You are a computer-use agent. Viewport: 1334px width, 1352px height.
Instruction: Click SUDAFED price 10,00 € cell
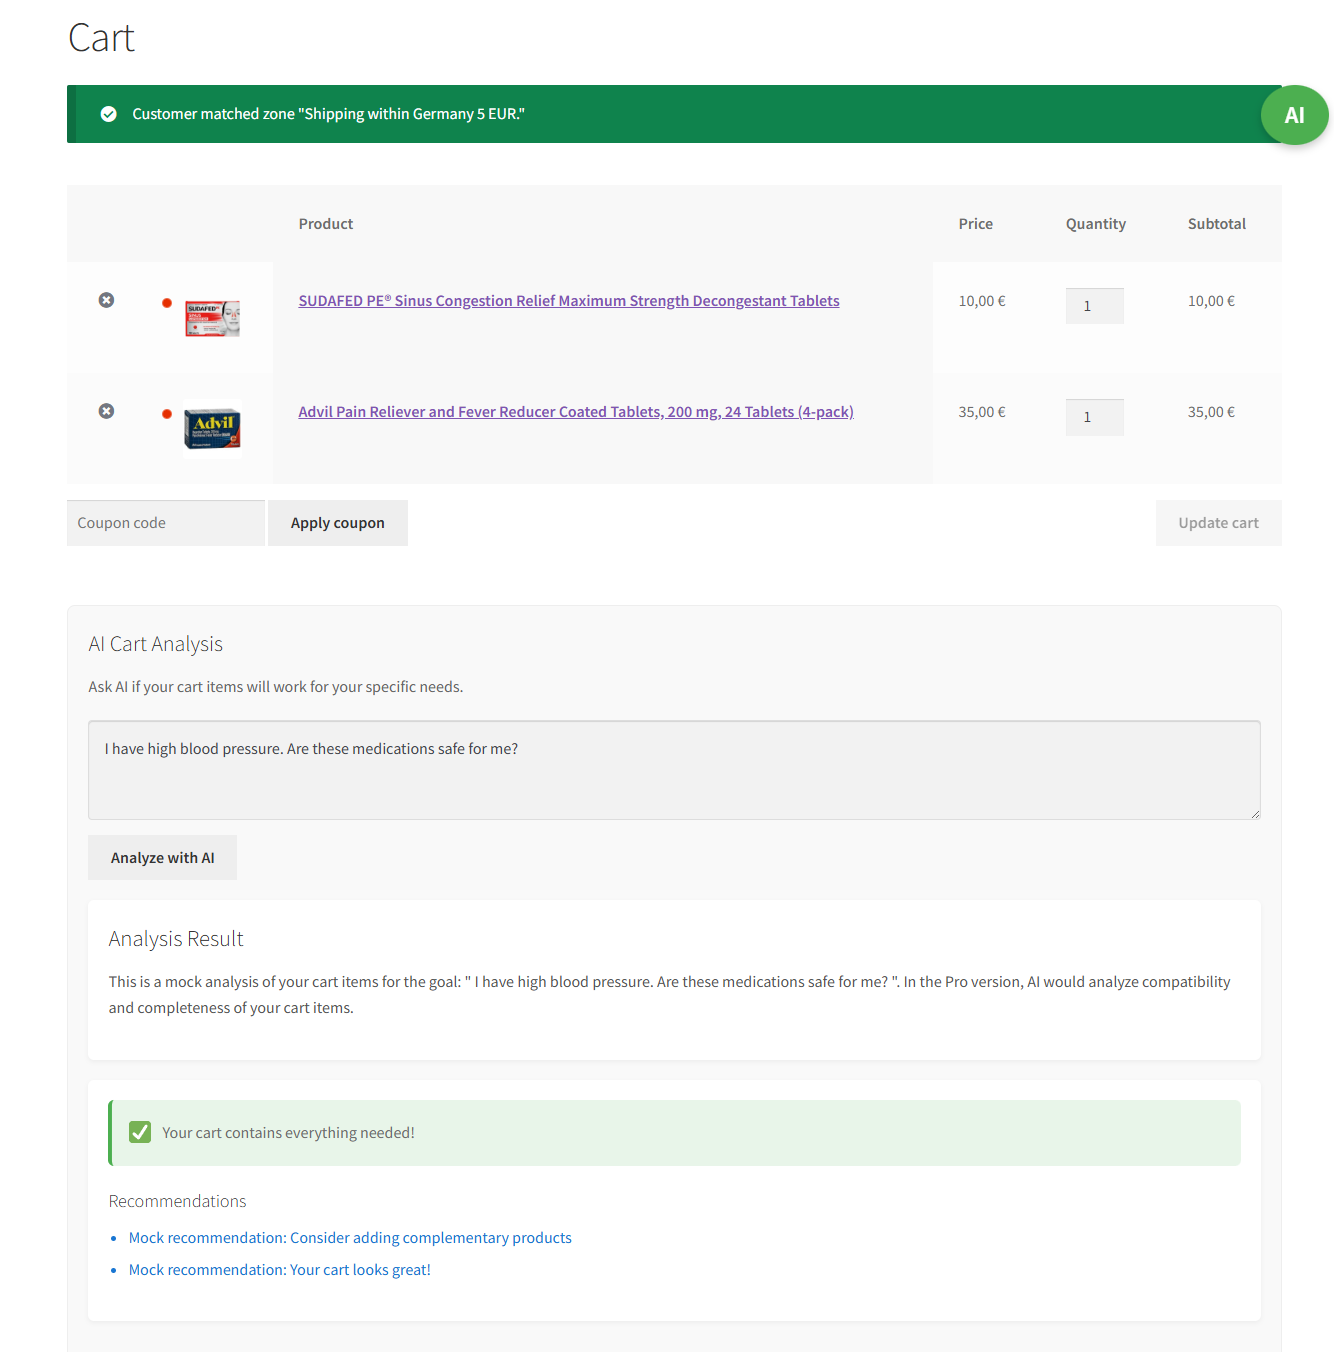982,301
